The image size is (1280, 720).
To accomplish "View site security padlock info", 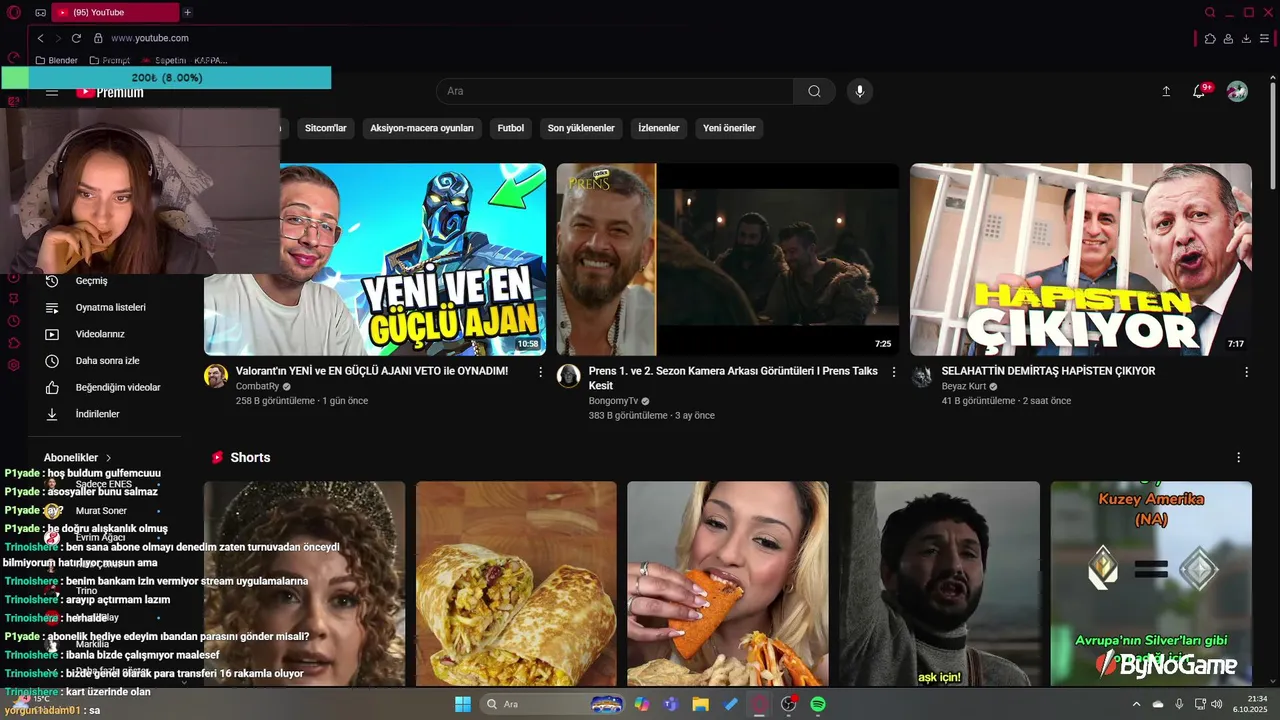I will 98,38.
